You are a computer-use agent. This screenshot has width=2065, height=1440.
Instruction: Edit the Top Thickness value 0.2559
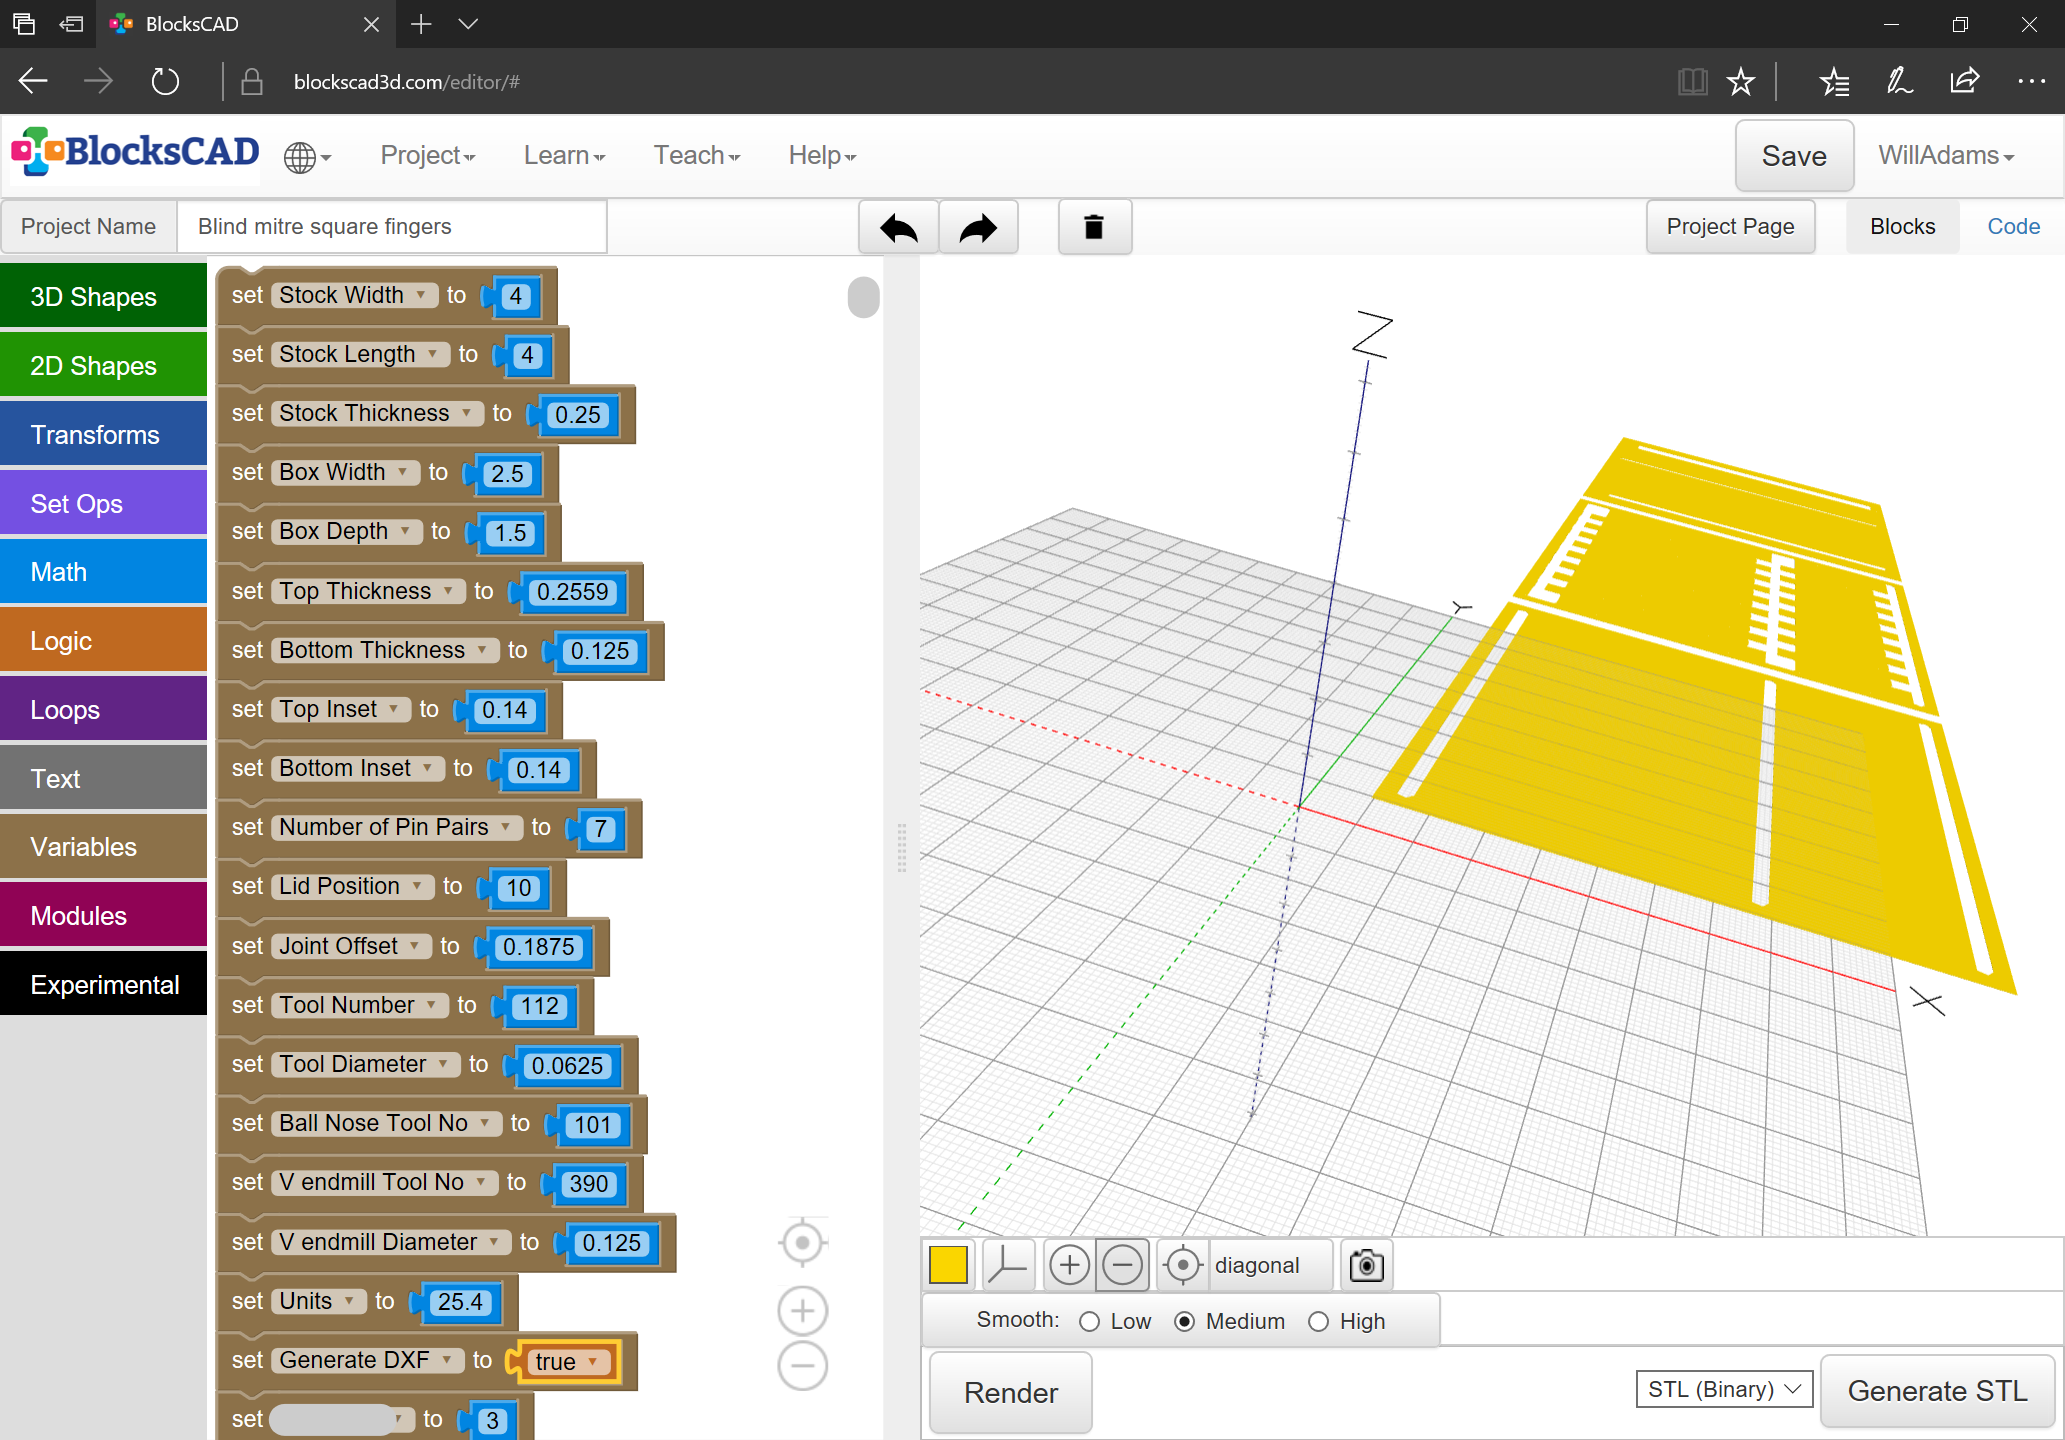tap(572, 592)
